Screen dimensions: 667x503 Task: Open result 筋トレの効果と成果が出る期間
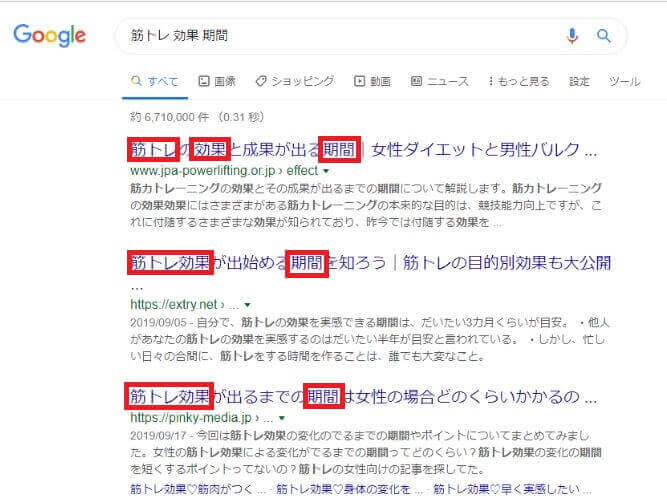tap(364, 149)
